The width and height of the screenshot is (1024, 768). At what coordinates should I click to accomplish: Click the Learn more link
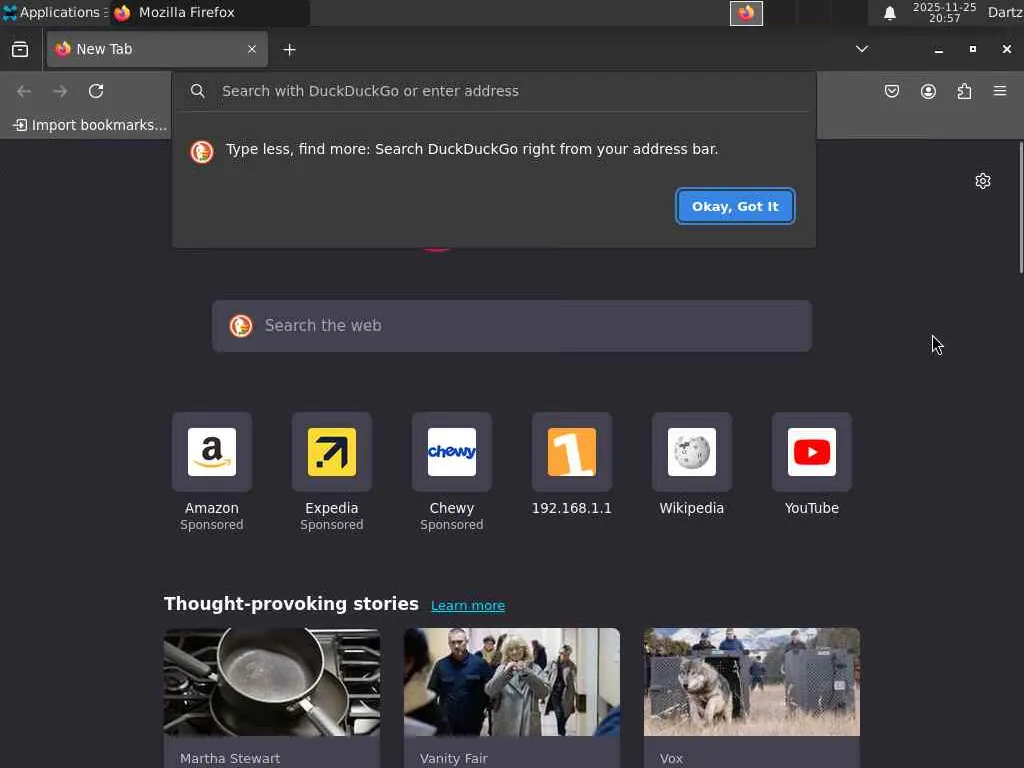pyautogui.click(x=468, y=605)
